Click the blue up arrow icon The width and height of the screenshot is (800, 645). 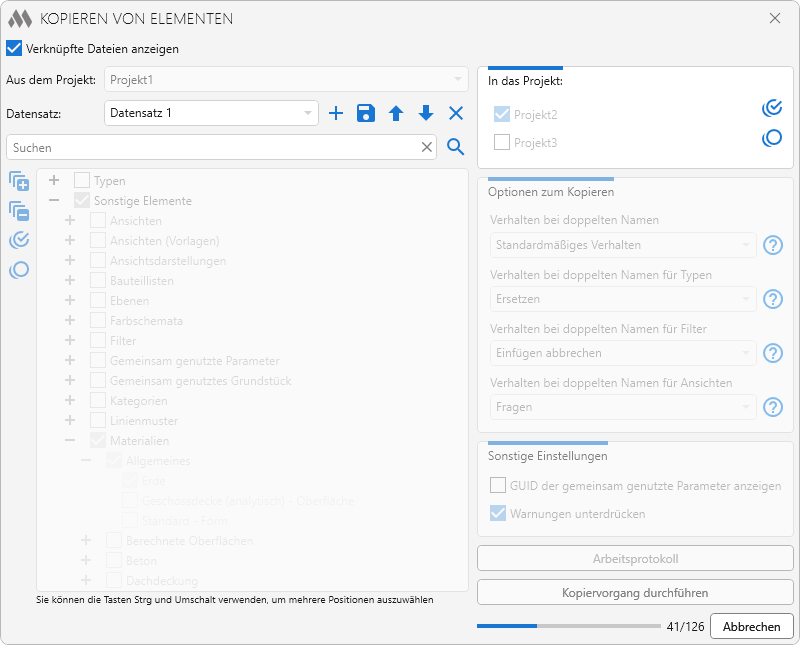point(396,114)
